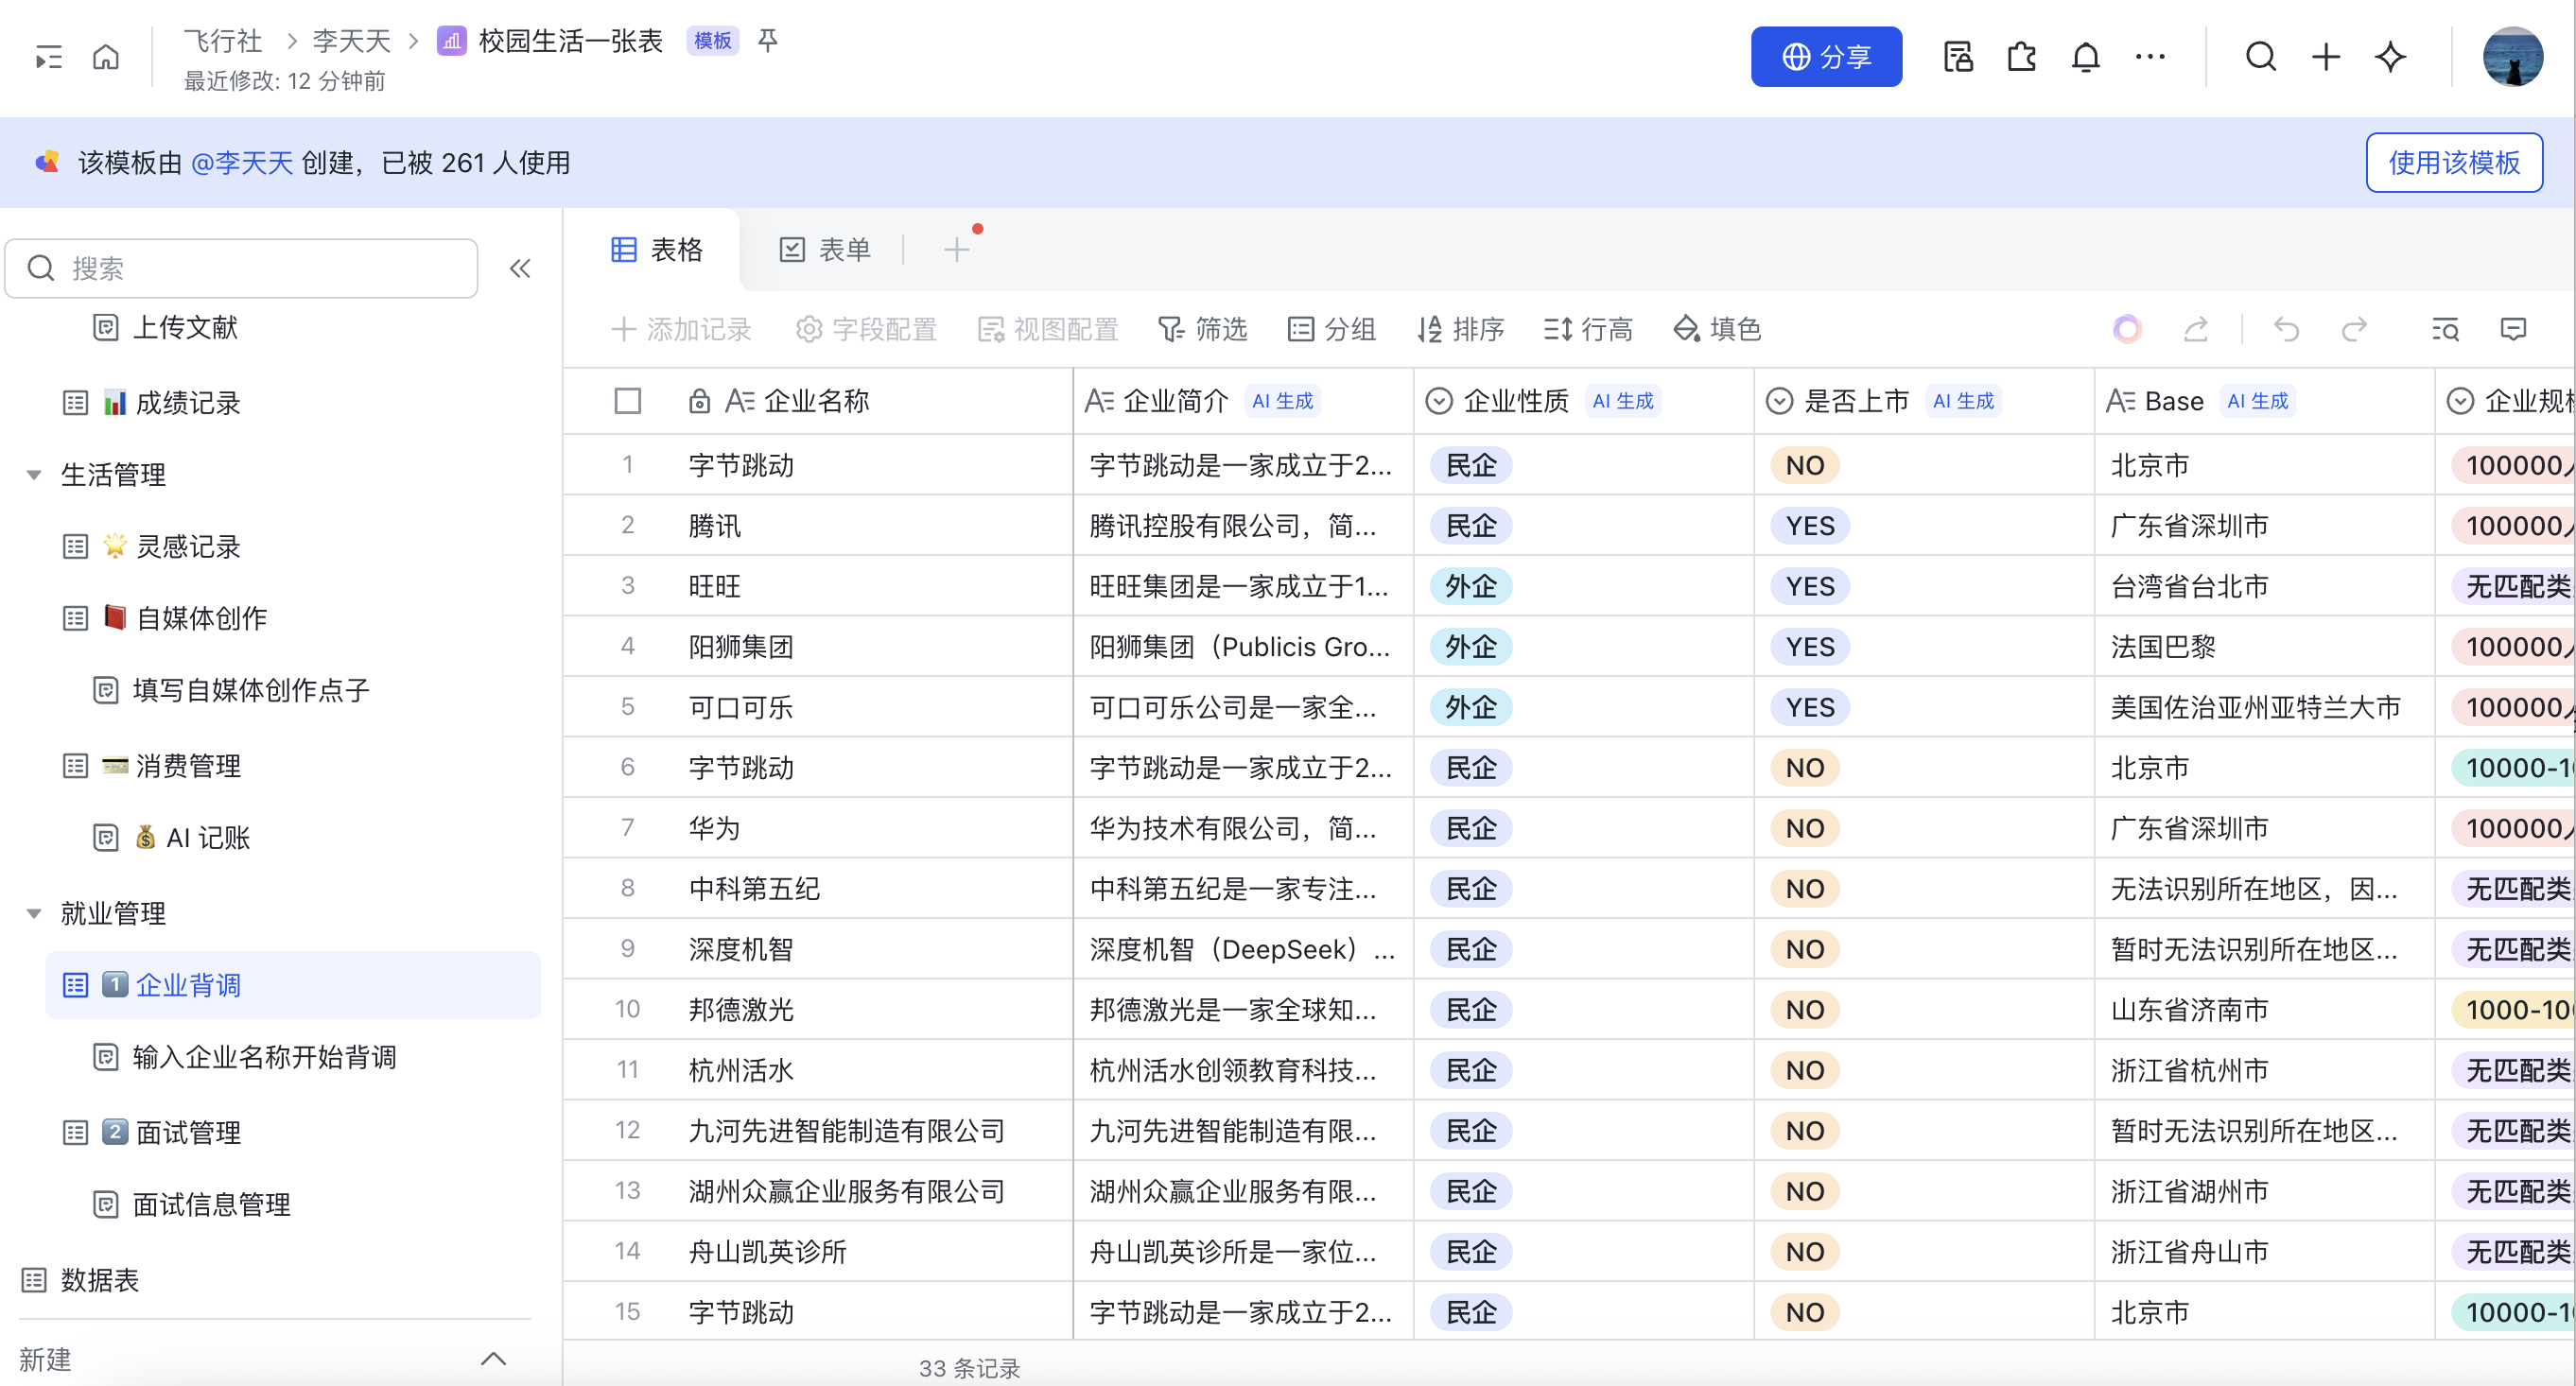Image resolution: width=2576 pixels, height=1386 pixels.
Task: Click the notification bell icon
Action: point(2085,57)
